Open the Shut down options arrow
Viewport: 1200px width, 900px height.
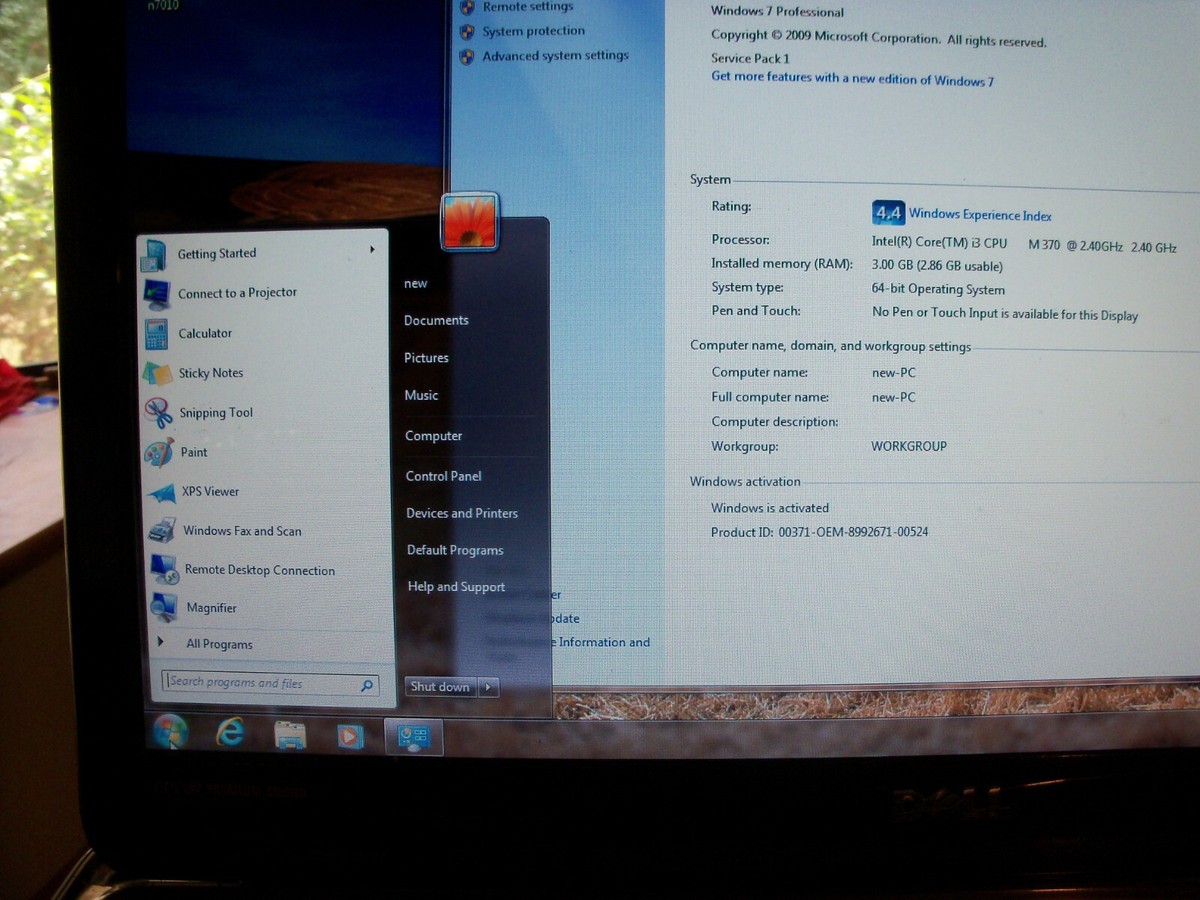click(x=489, y=687)
